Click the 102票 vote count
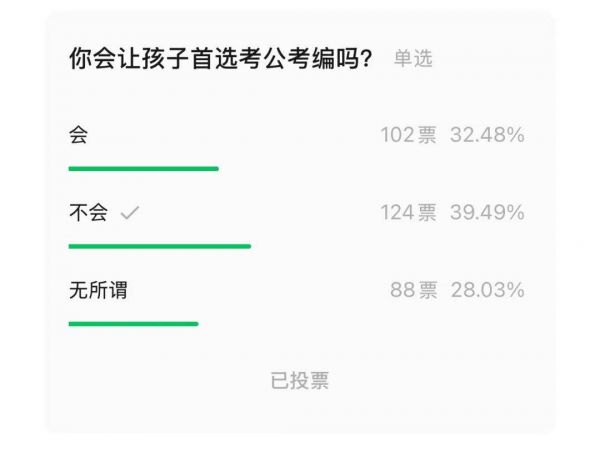This screenshot has width=600, height=457. 408,135
